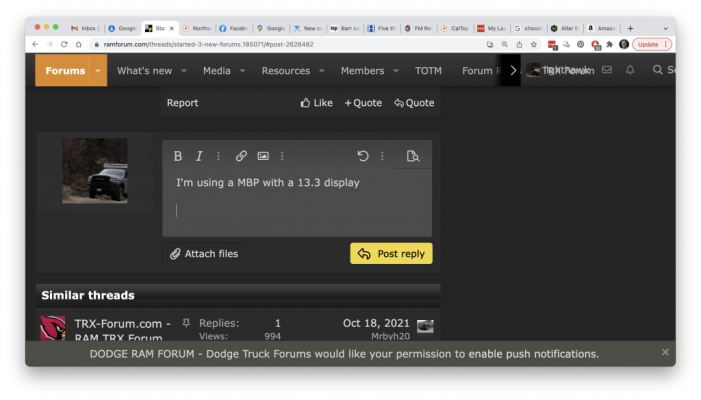Open forum inbox envelope icon

(x=607, y=70)
